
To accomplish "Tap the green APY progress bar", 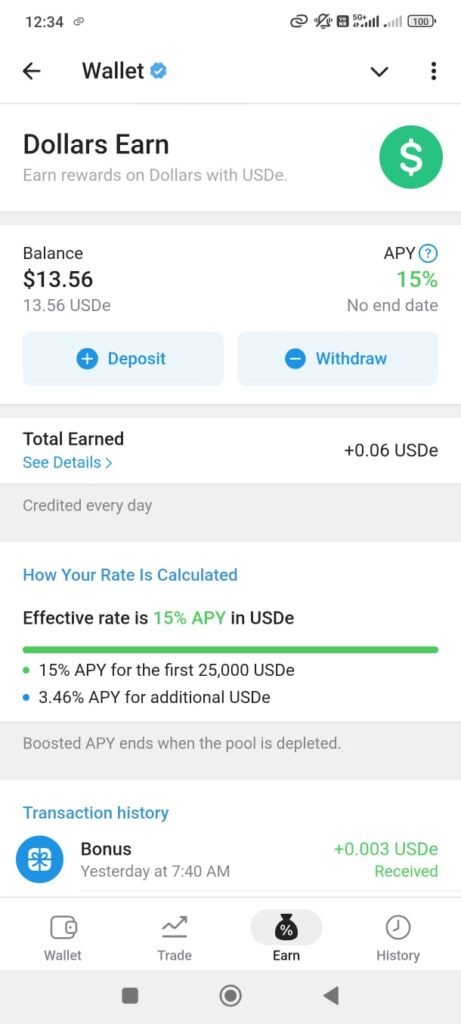I will pos(230,650).
